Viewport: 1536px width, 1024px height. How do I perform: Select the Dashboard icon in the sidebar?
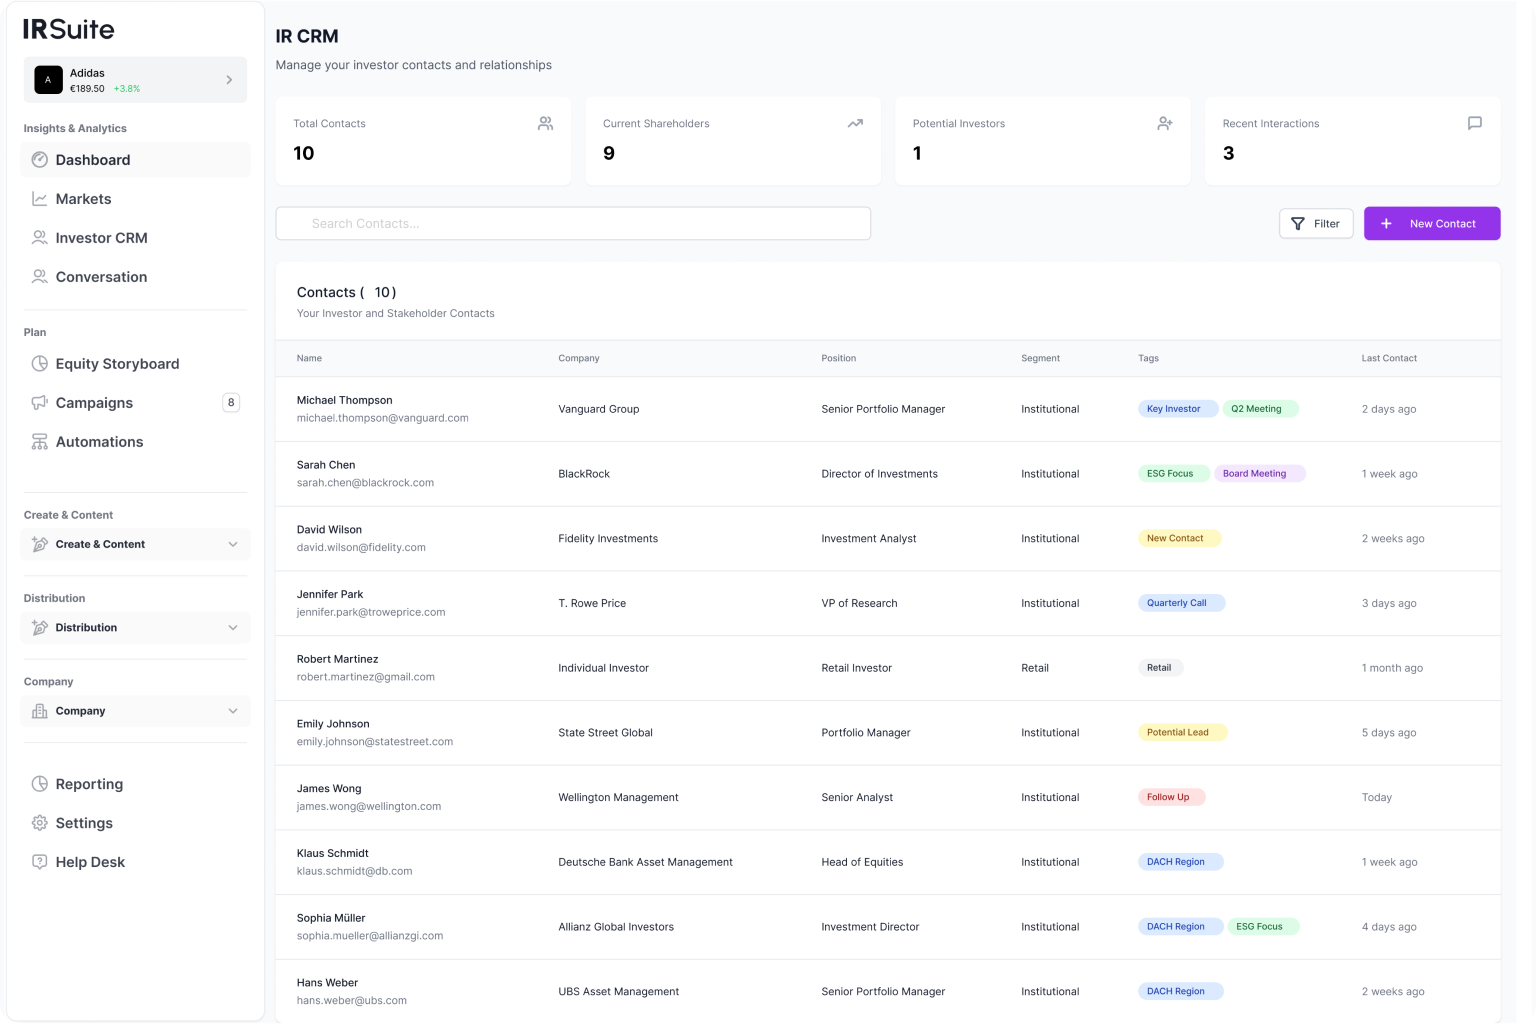[x=40, y=160]
